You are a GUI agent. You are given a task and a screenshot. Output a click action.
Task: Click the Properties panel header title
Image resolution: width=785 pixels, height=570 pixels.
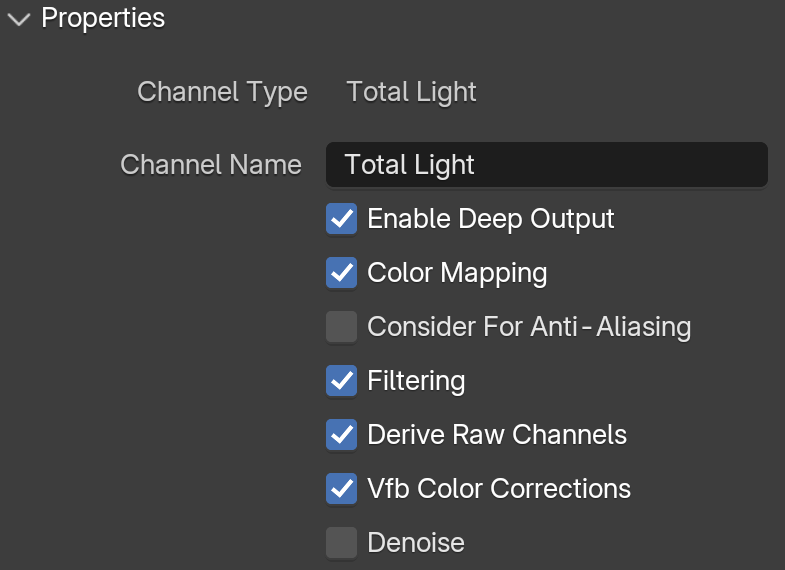103,19
